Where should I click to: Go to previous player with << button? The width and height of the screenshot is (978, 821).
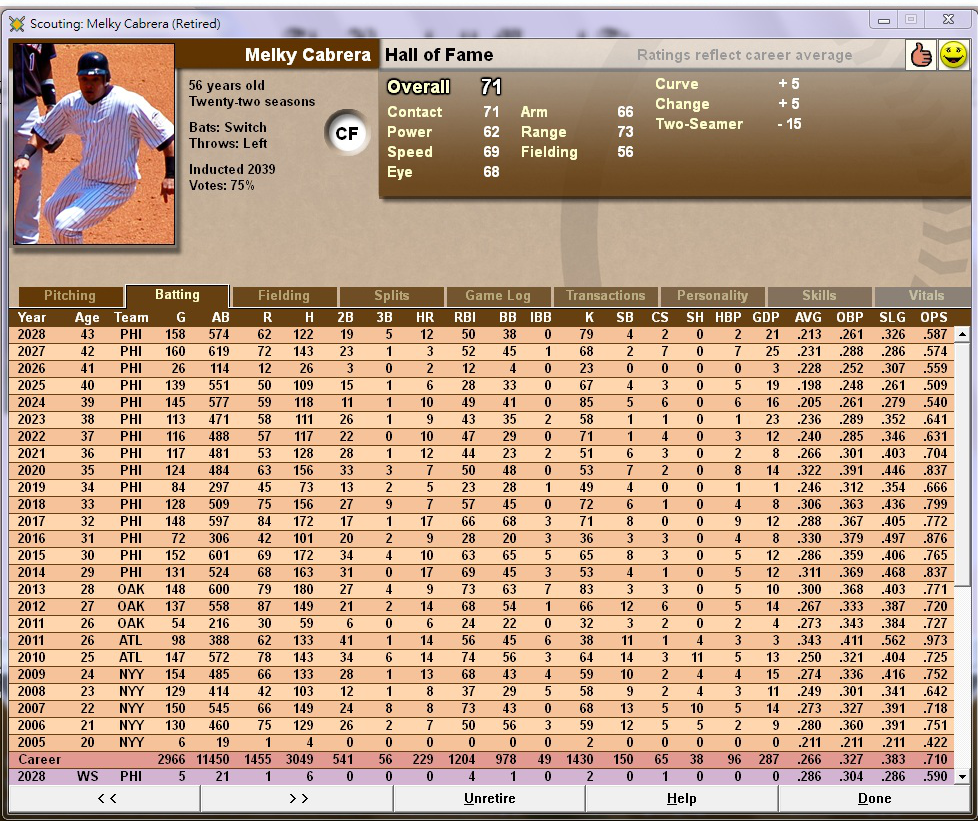(105, 799)
